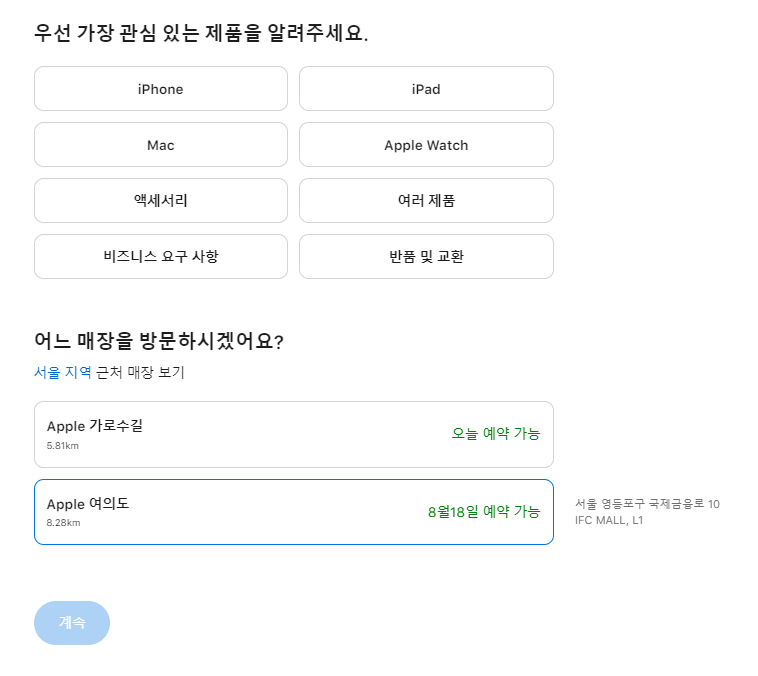The height and width of the screenshot is (676, 758).
Task: Select 반품 및 교환 option
Action: tap(426, 257)
